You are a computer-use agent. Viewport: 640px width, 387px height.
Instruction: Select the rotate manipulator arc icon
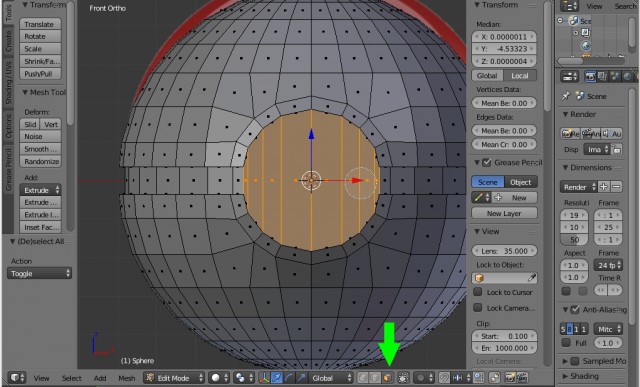289,378
